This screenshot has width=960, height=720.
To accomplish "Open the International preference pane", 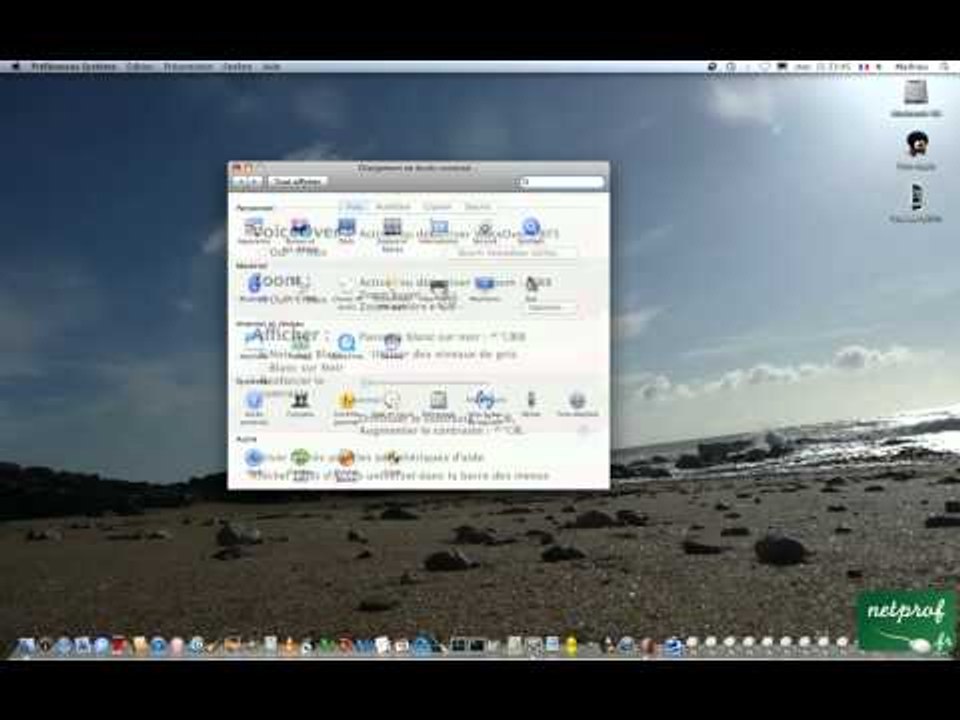I will point(438,231).
